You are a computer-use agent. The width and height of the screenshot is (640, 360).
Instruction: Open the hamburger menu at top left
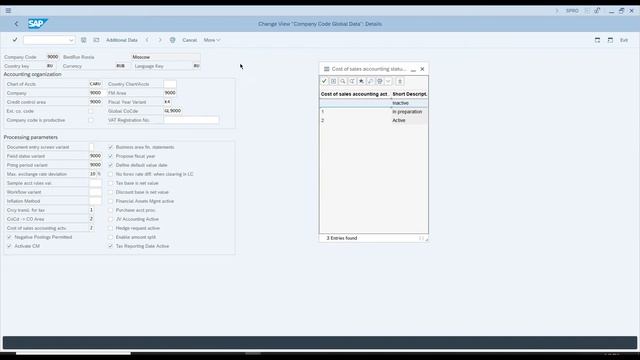pos(8,11)
